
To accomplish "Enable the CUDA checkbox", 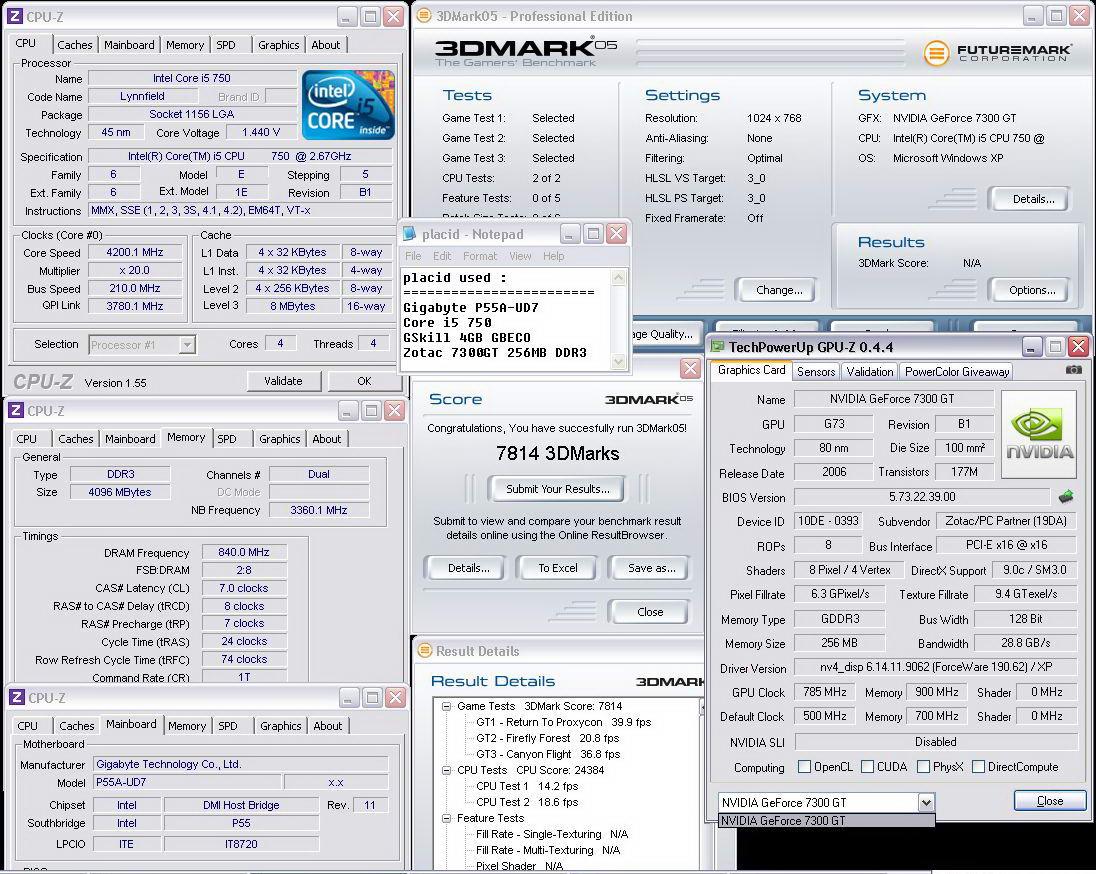I will tap(867, 767).
